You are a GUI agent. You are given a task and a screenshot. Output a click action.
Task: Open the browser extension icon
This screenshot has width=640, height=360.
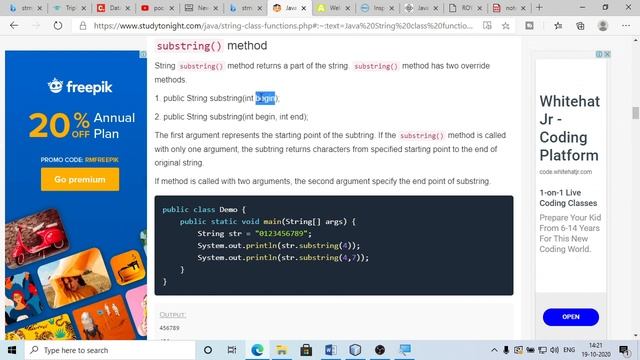pos(529,26)
